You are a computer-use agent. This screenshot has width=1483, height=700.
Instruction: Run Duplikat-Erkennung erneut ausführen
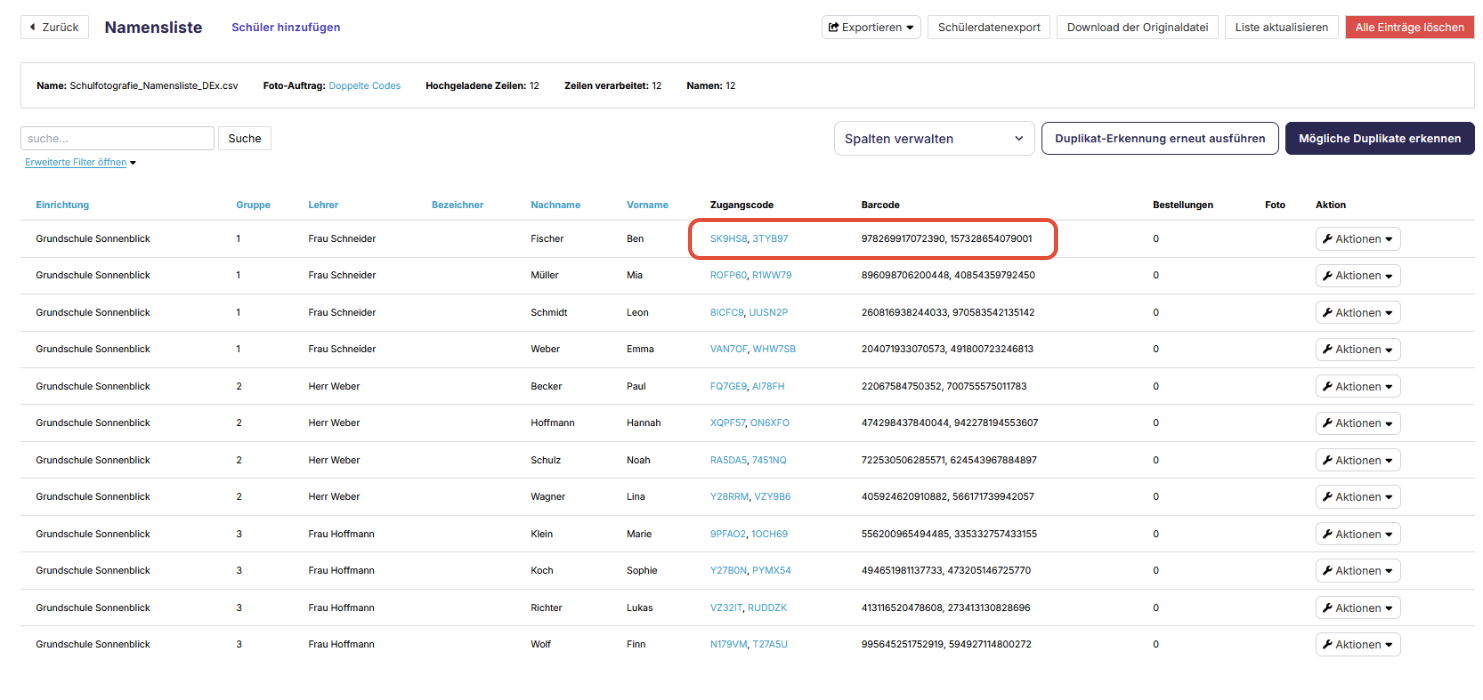1160,138
